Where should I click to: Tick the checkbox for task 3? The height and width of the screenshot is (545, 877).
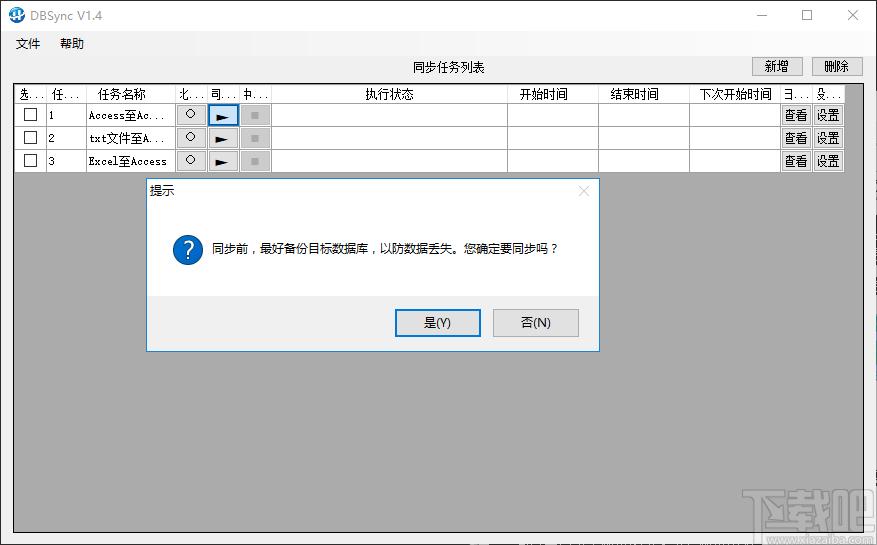pyautogui.click(x=30, y=161)
